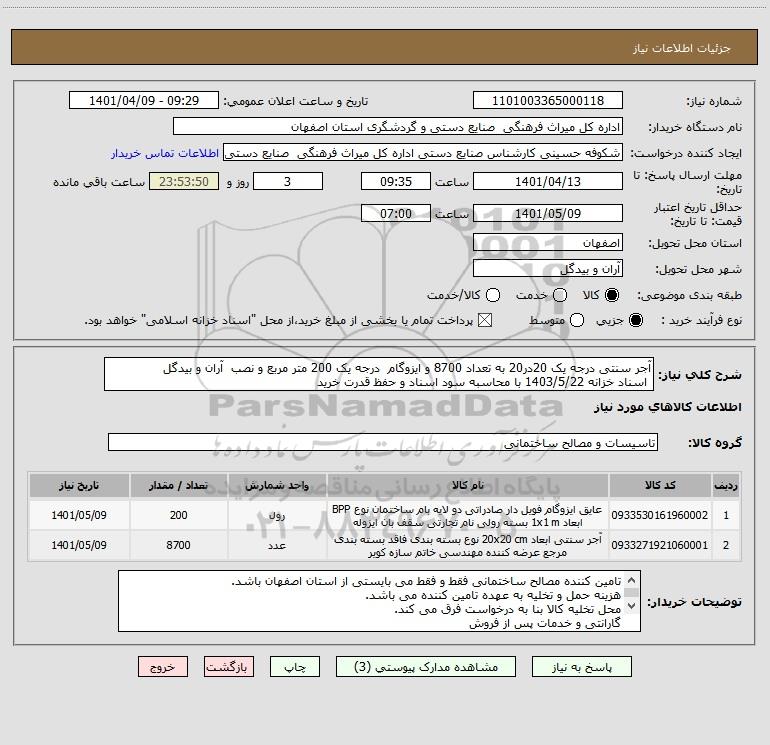The height and width of the screenshot is (745, 770).
Task: Click the واحد شمارش column header
Action: click(277, 485)
